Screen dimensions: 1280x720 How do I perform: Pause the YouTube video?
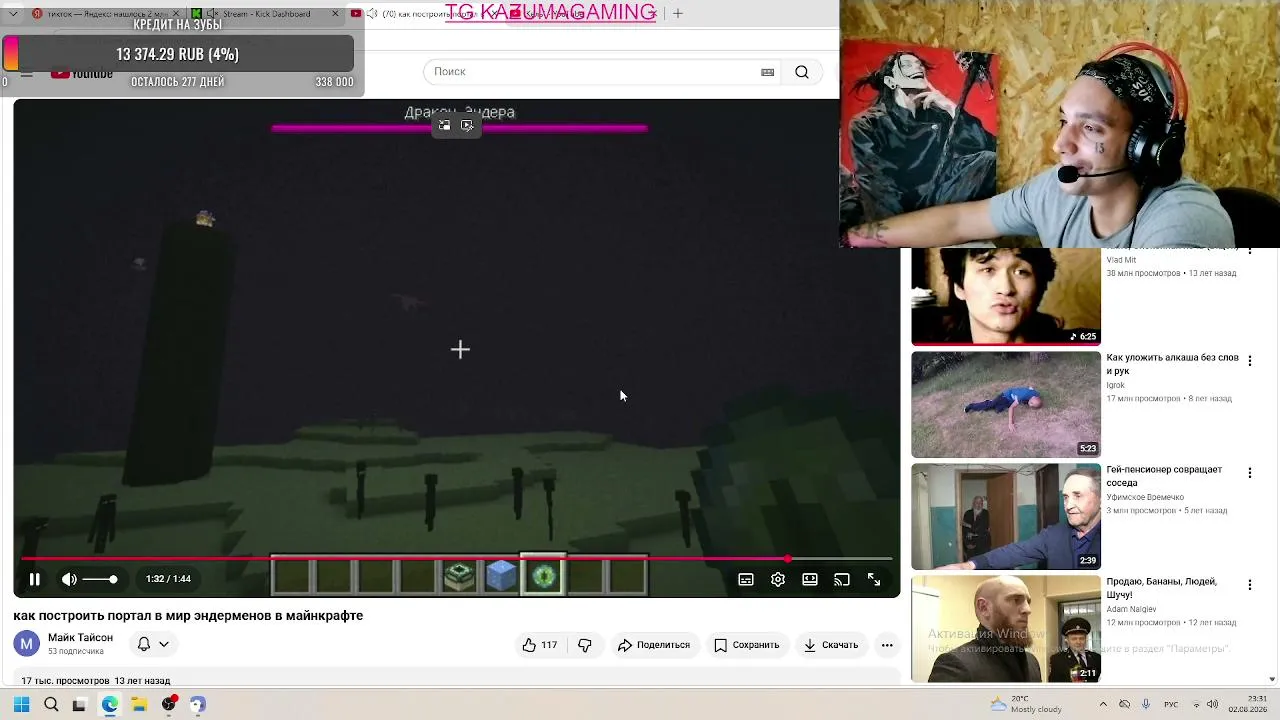coord(34,579)
